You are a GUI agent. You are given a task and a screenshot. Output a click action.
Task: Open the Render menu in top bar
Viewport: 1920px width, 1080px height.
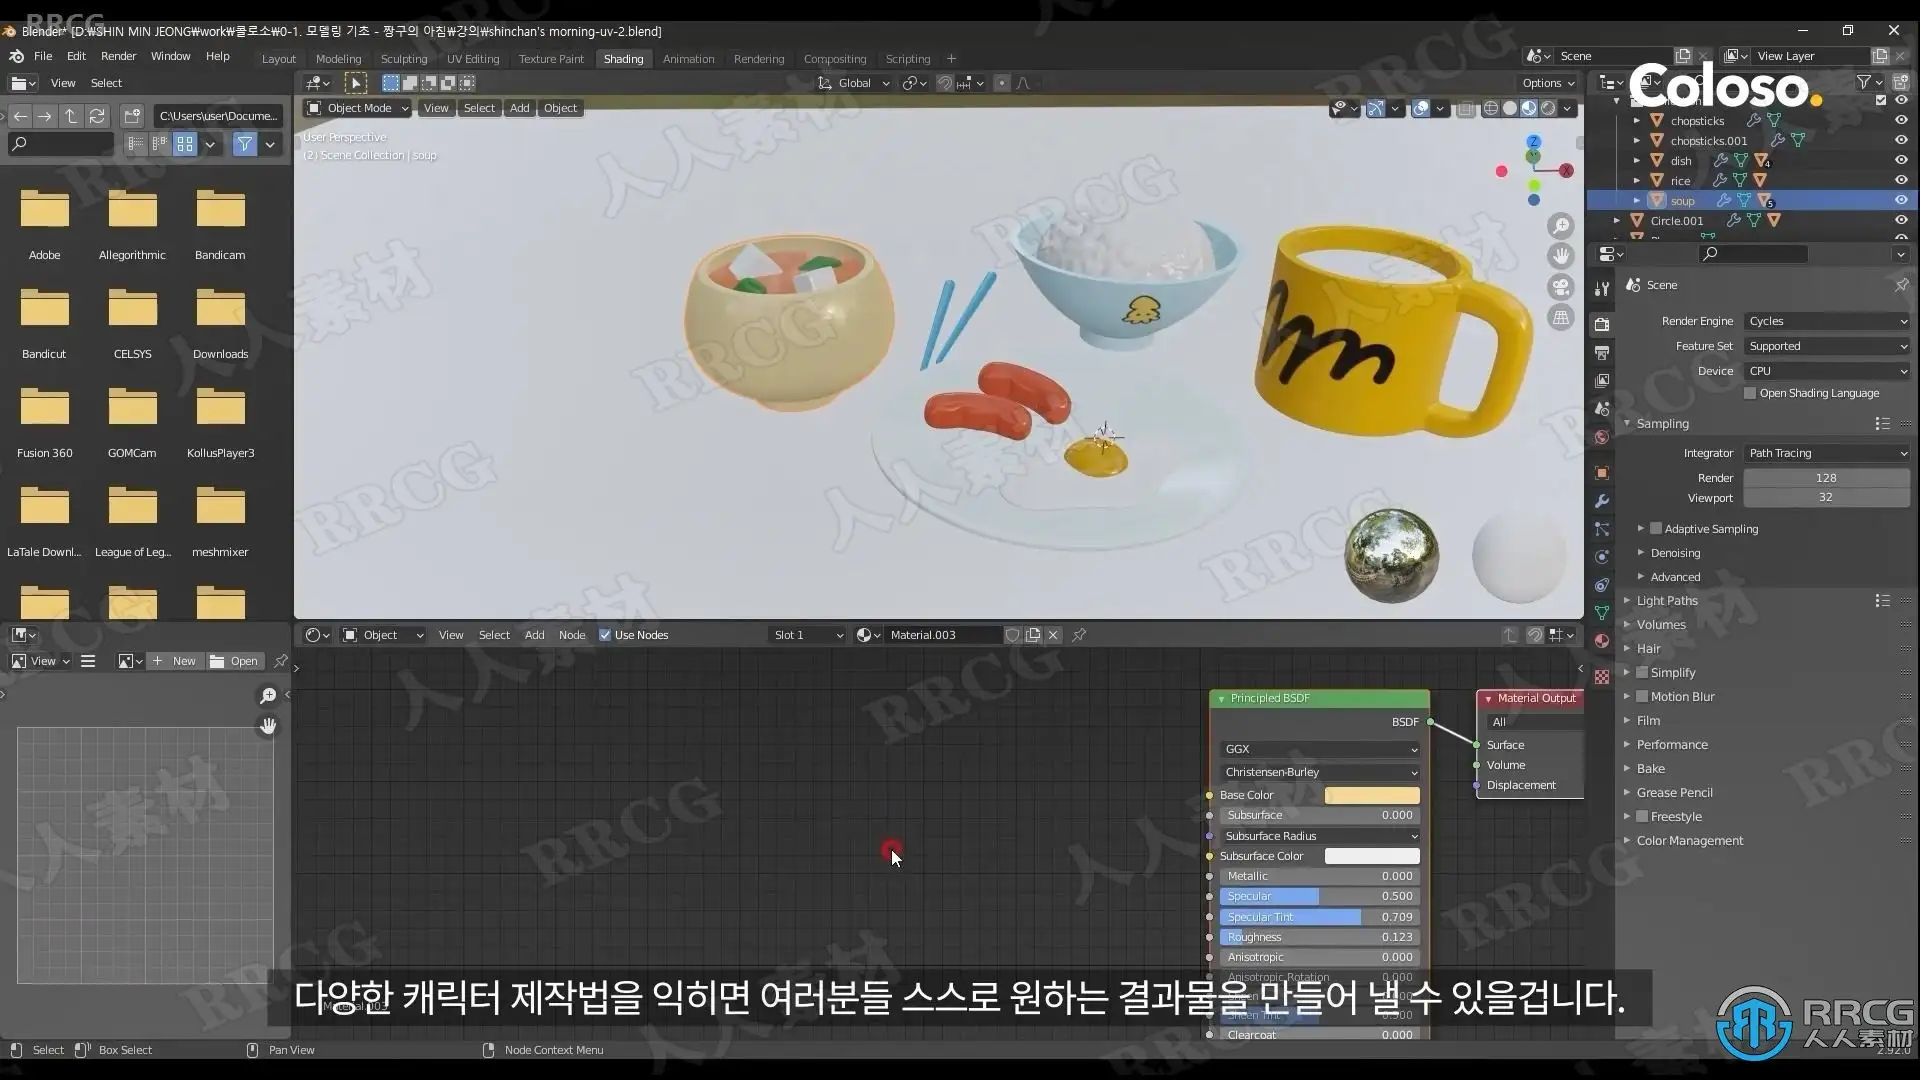118,56
